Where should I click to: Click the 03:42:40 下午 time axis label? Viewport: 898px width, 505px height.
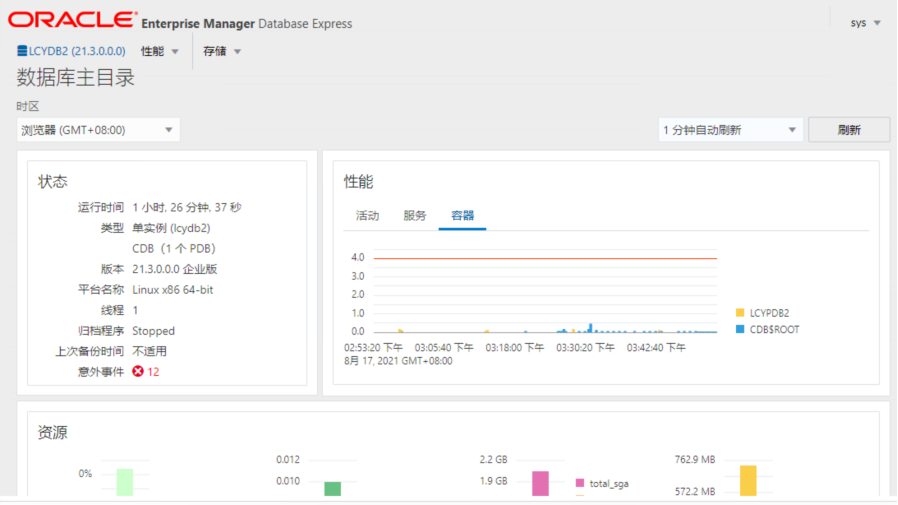(x=656, y=348)
